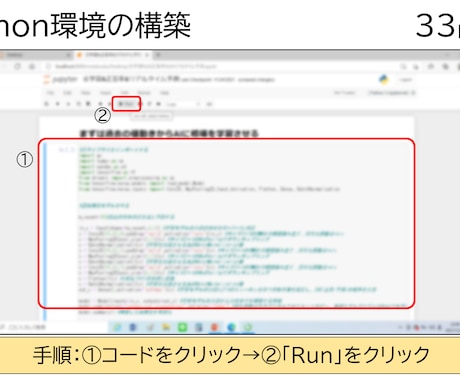
Task: Reload the page with the browser refresh icon
Action: pos(17,66)
